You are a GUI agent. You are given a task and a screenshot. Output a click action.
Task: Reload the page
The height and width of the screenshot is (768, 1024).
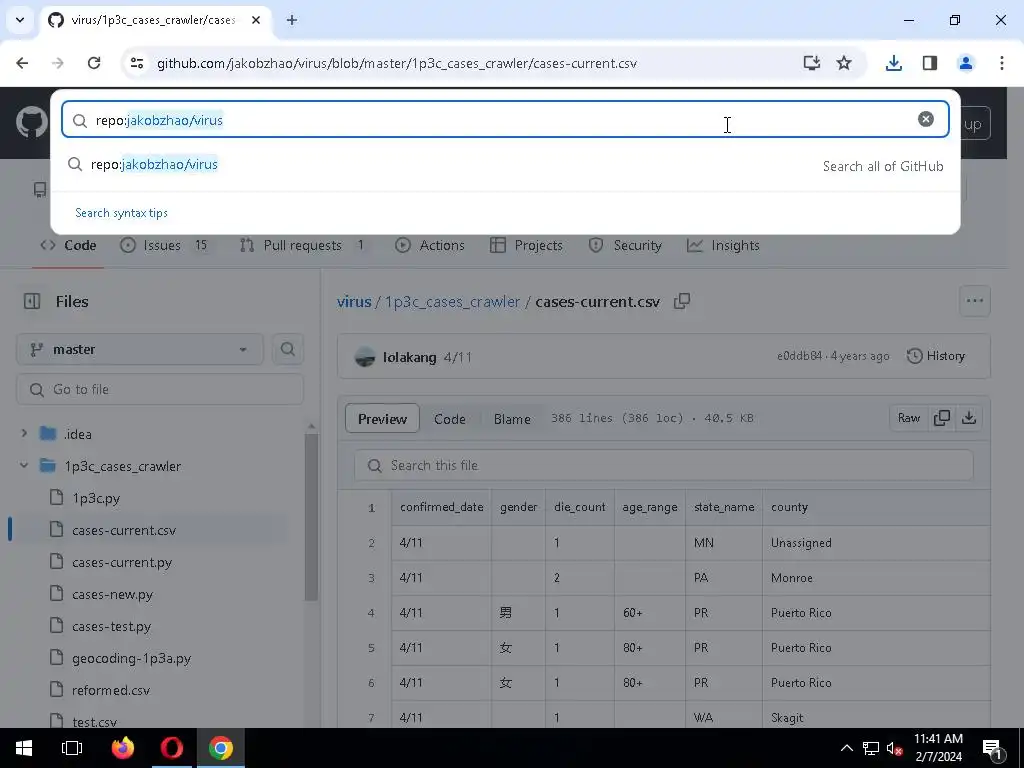coord(94,63)
